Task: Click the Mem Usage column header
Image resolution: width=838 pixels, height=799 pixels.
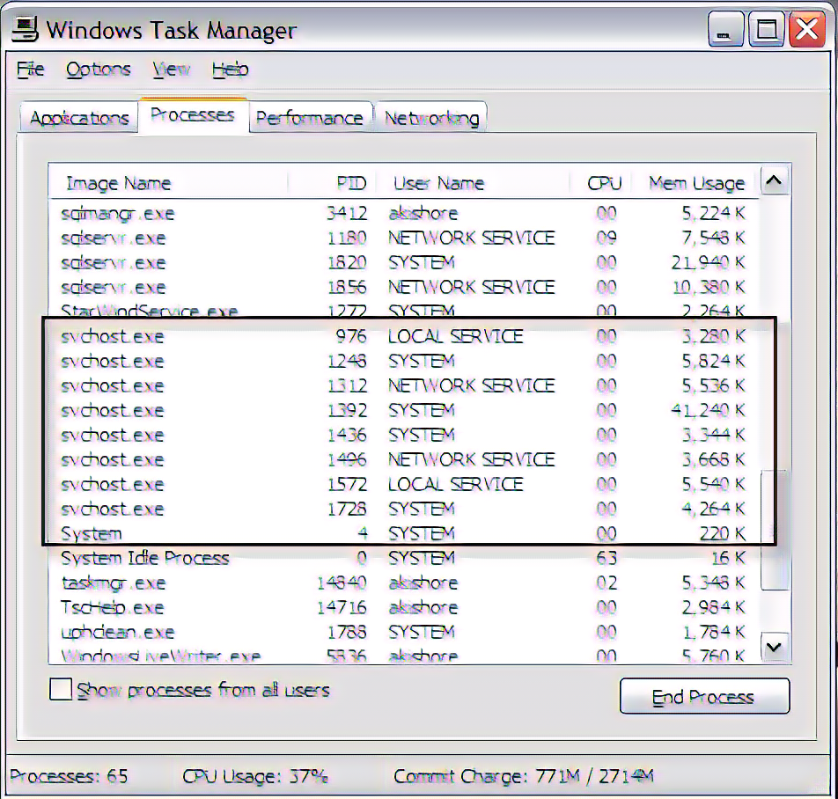Action: 695,183
